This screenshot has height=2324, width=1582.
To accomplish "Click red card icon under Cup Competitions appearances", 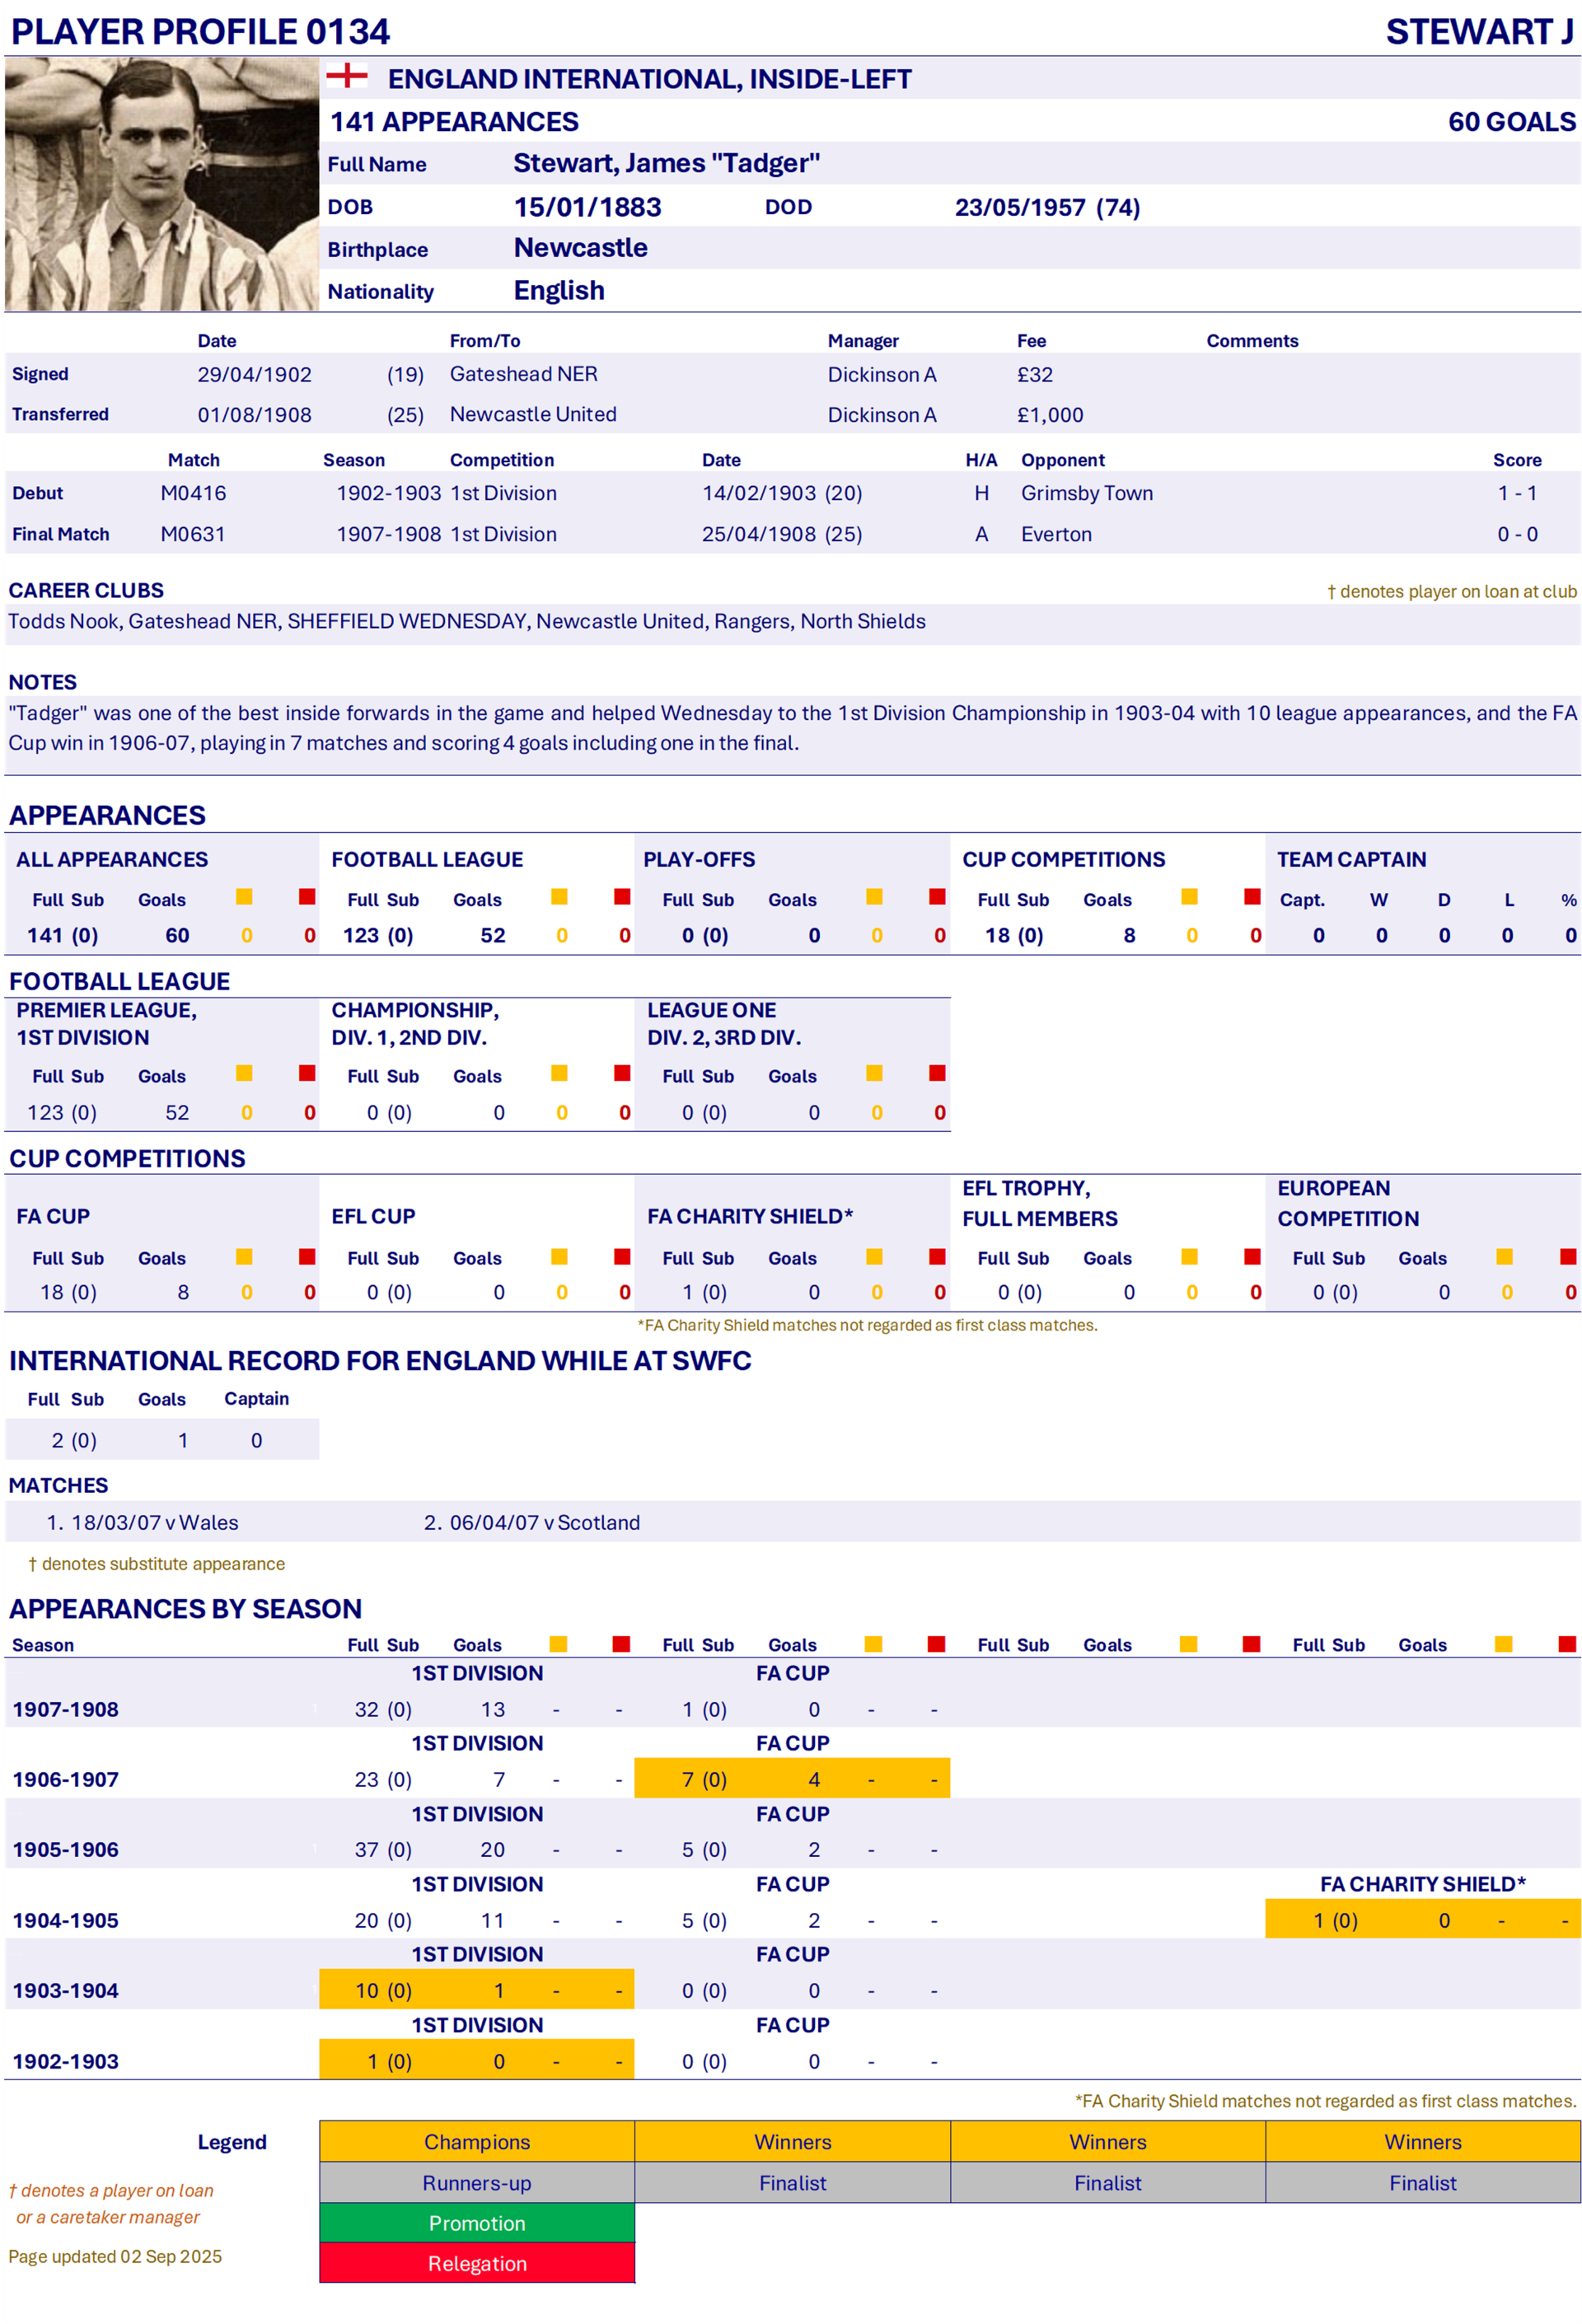I will pos(1252,897).
